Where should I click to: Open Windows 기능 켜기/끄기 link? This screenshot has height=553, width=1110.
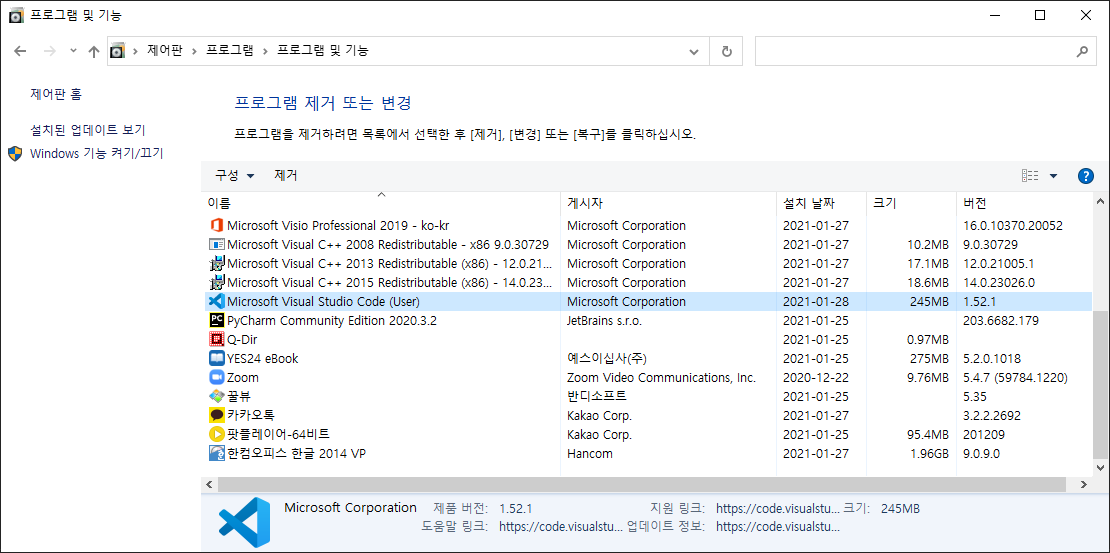coord(96,153)
